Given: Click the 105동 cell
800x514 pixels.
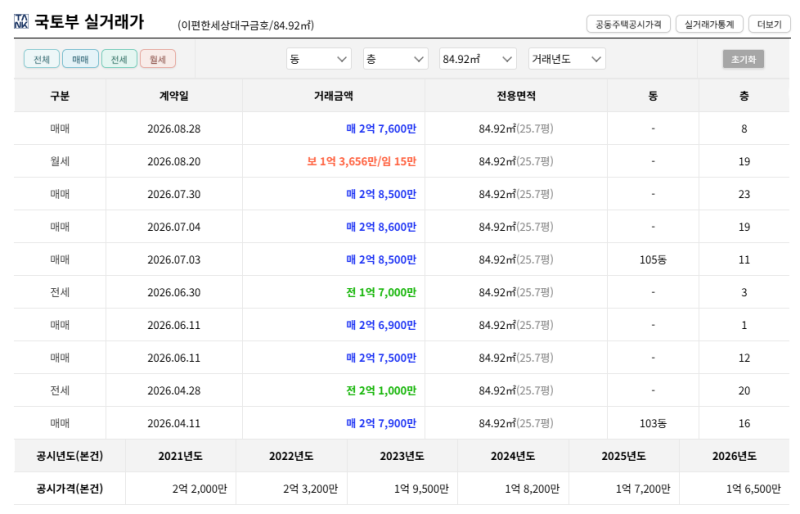Looking at the screenshot, I should [x=653, y=259].
